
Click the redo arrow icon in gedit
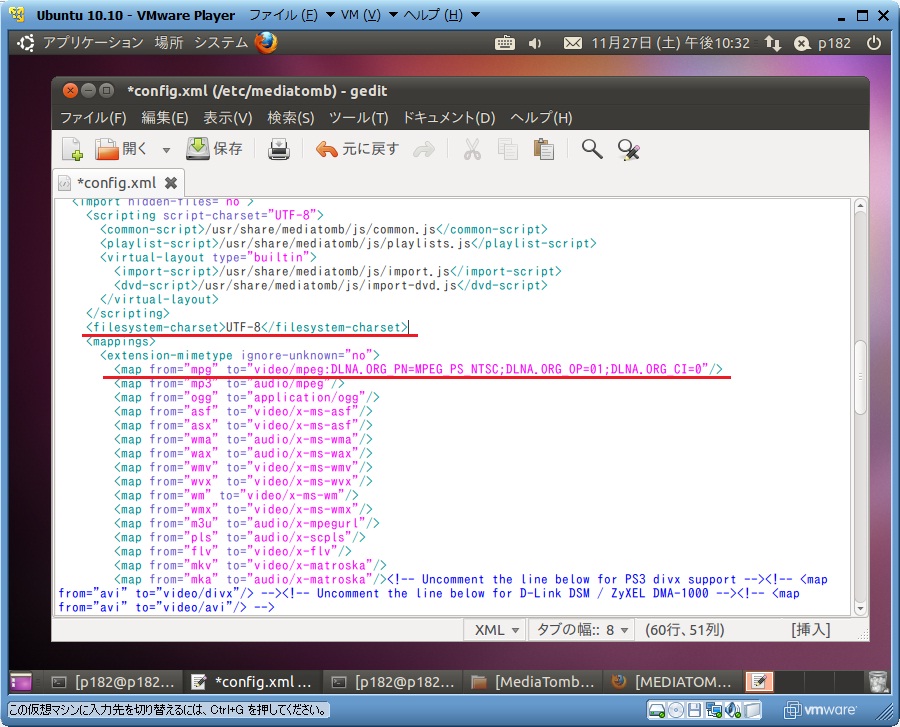(x=424, y=150)
